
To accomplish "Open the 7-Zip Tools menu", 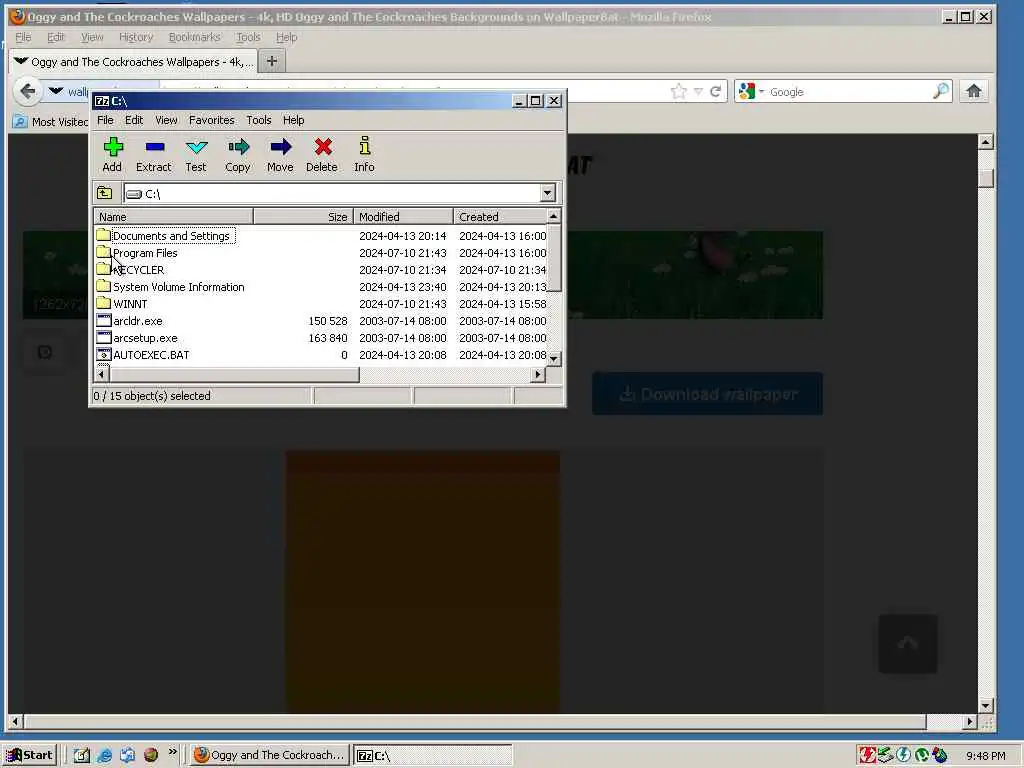I will (x=259, y=120).
